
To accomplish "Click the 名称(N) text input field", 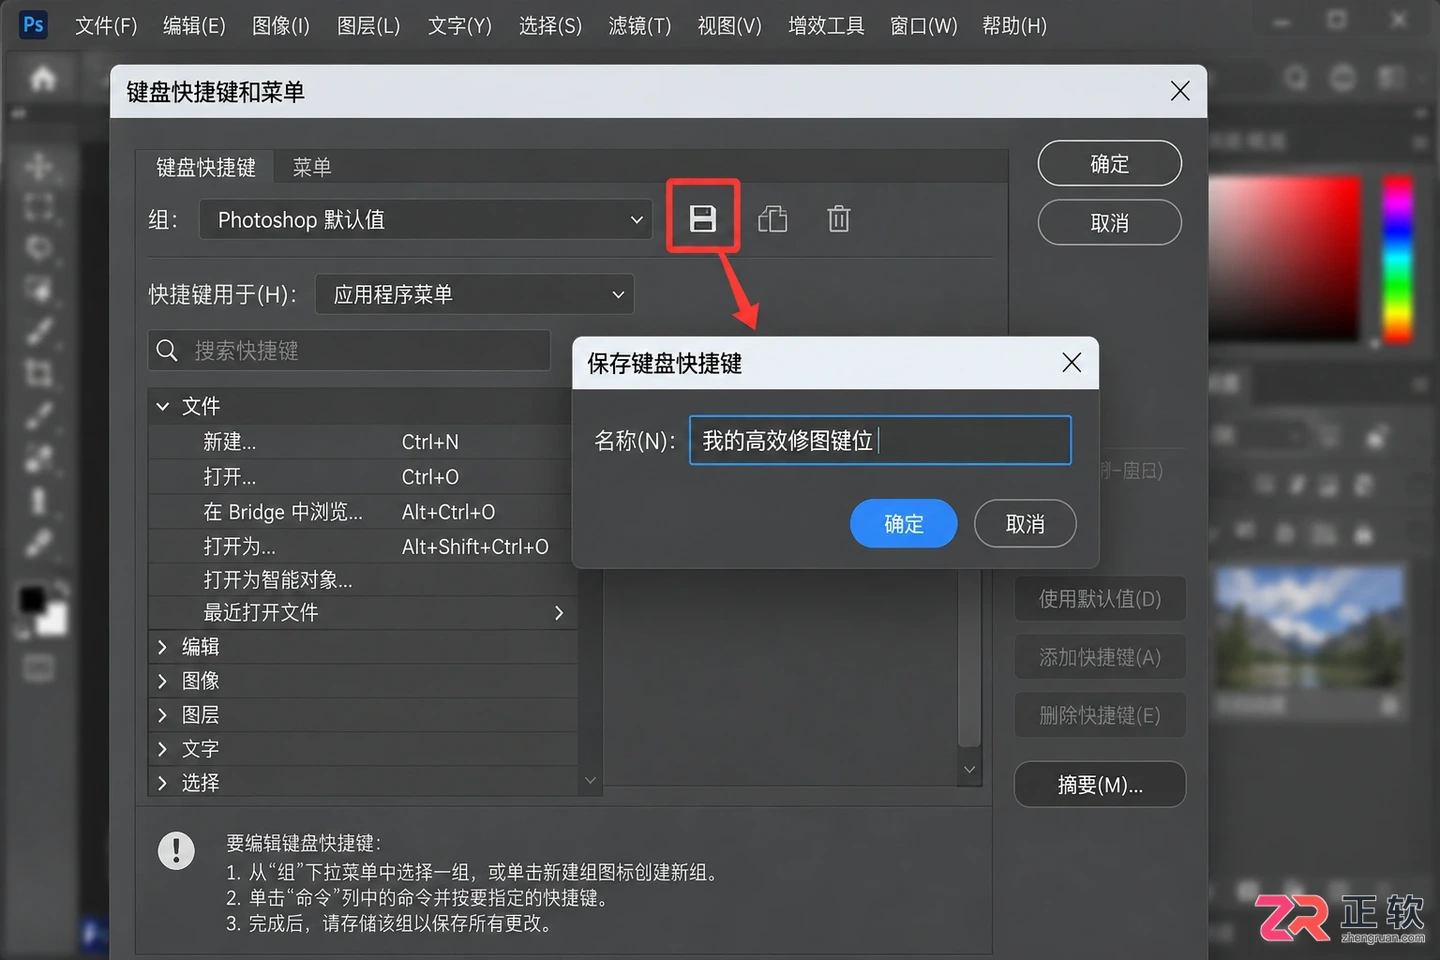I will coord(880,440).
